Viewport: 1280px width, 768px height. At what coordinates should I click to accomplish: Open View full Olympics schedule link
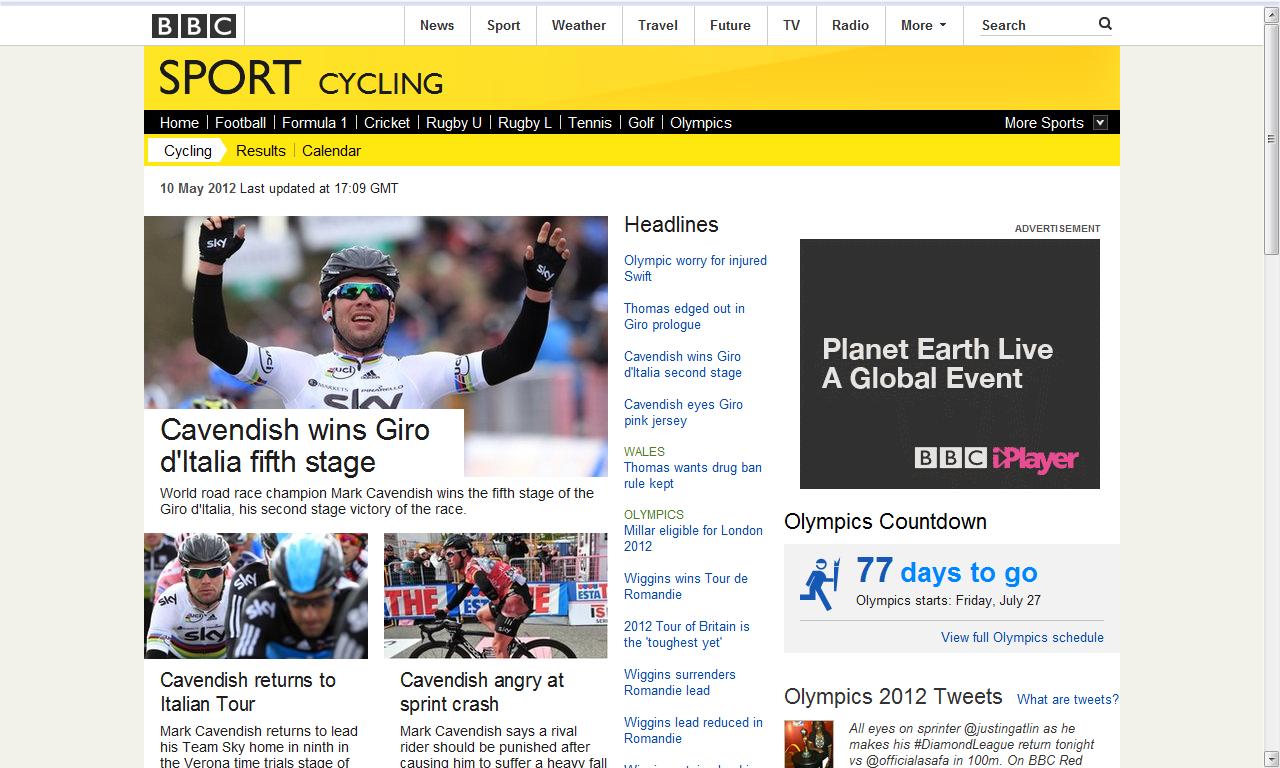click(x=1022, y=637)
